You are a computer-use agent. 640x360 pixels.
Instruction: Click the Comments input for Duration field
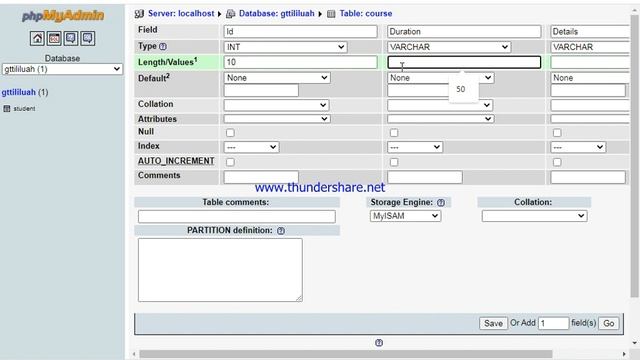pyautogui.click(x=424, y=177)
